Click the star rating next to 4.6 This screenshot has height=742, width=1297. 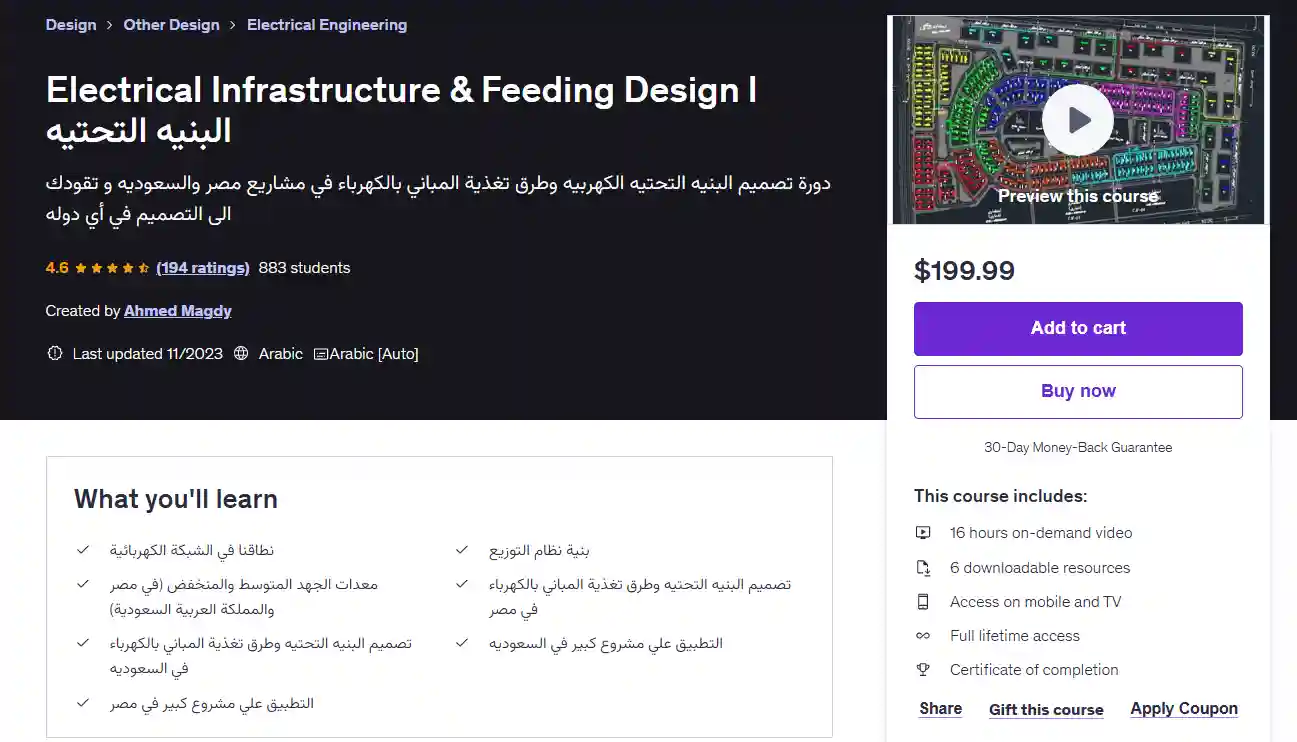111,268
